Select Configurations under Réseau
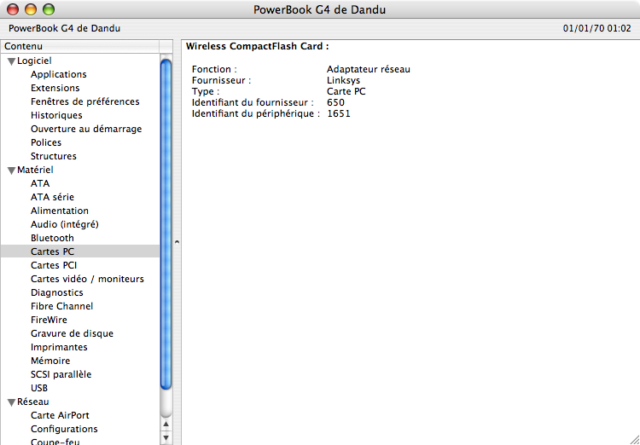This screenshot has width=640, height=445. pyautogui.click(x=64, y=429)
